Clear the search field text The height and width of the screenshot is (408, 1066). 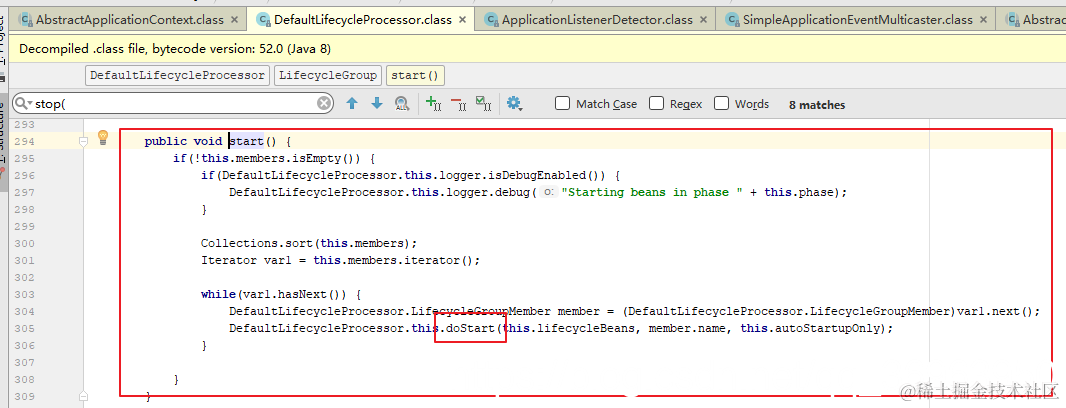(x=324, y=103)
